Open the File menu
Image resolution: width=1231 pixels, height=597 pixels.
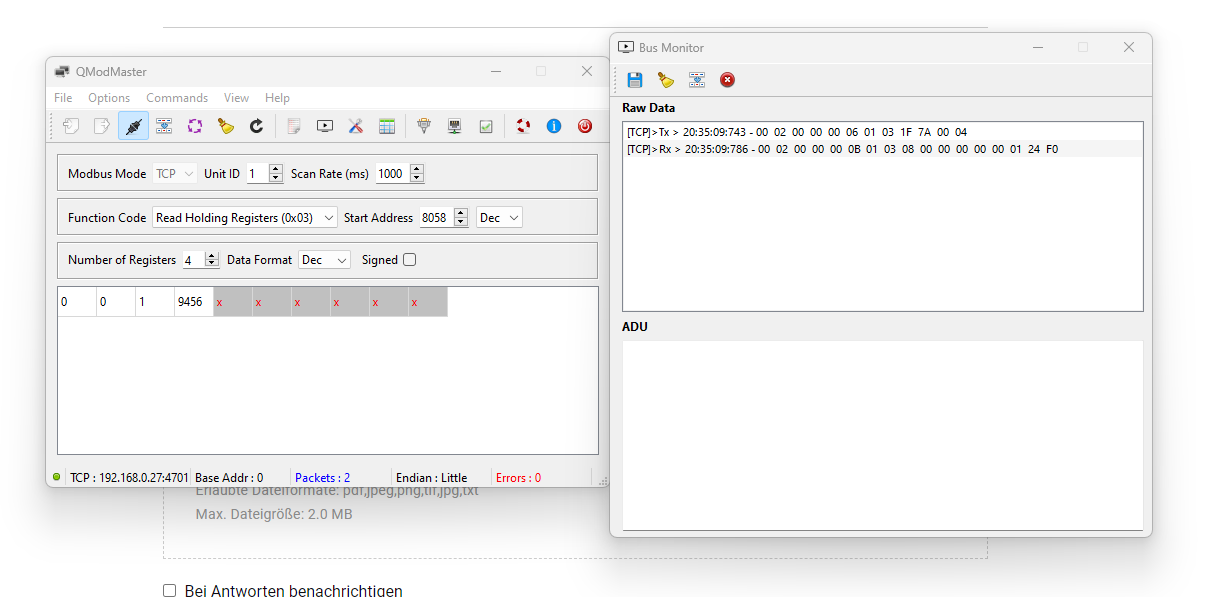[x=63, y=98]
